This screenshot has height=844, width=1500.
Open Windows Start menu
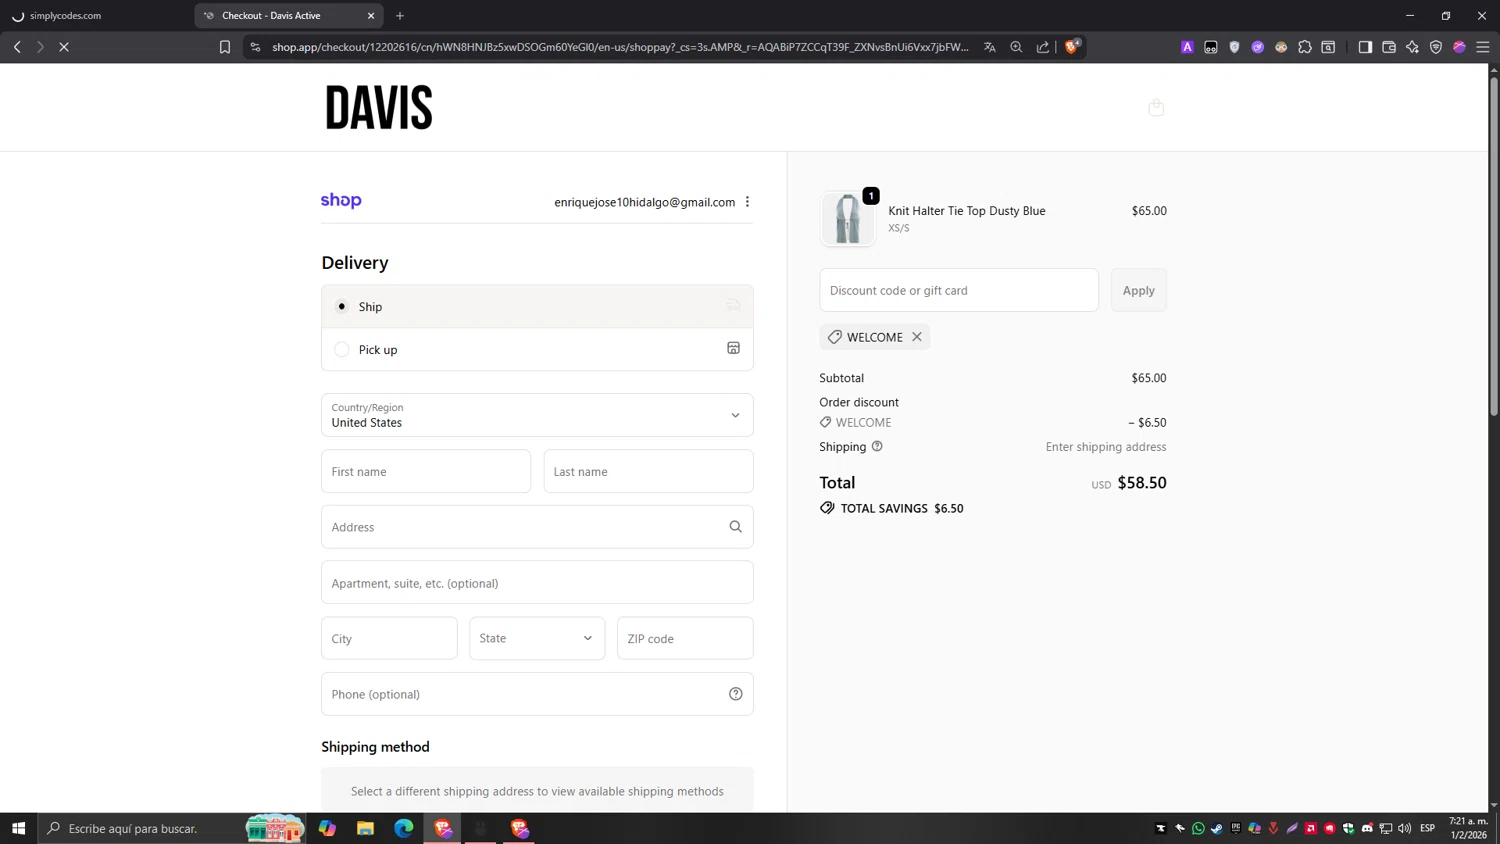pyautogui.click(x=18, y=828)
